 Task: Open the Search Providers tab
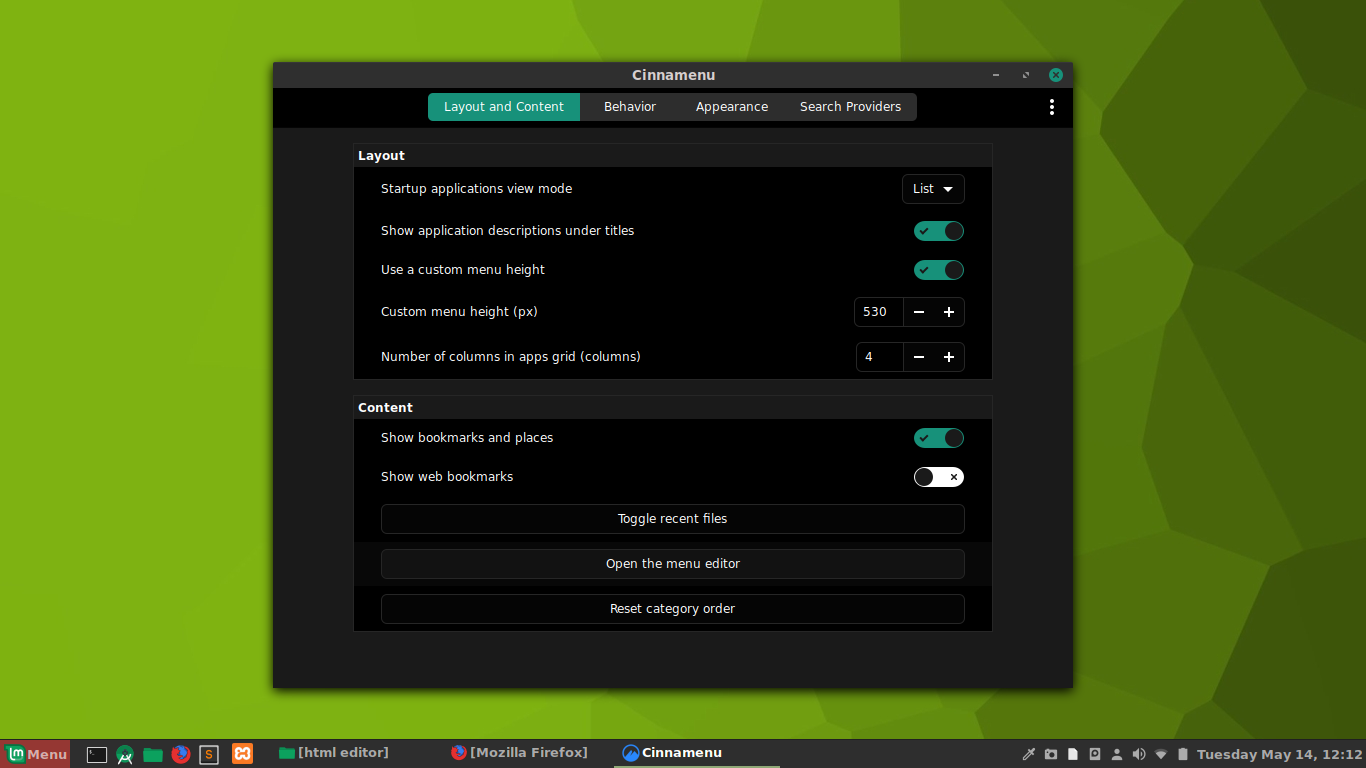tap(850, 107)
